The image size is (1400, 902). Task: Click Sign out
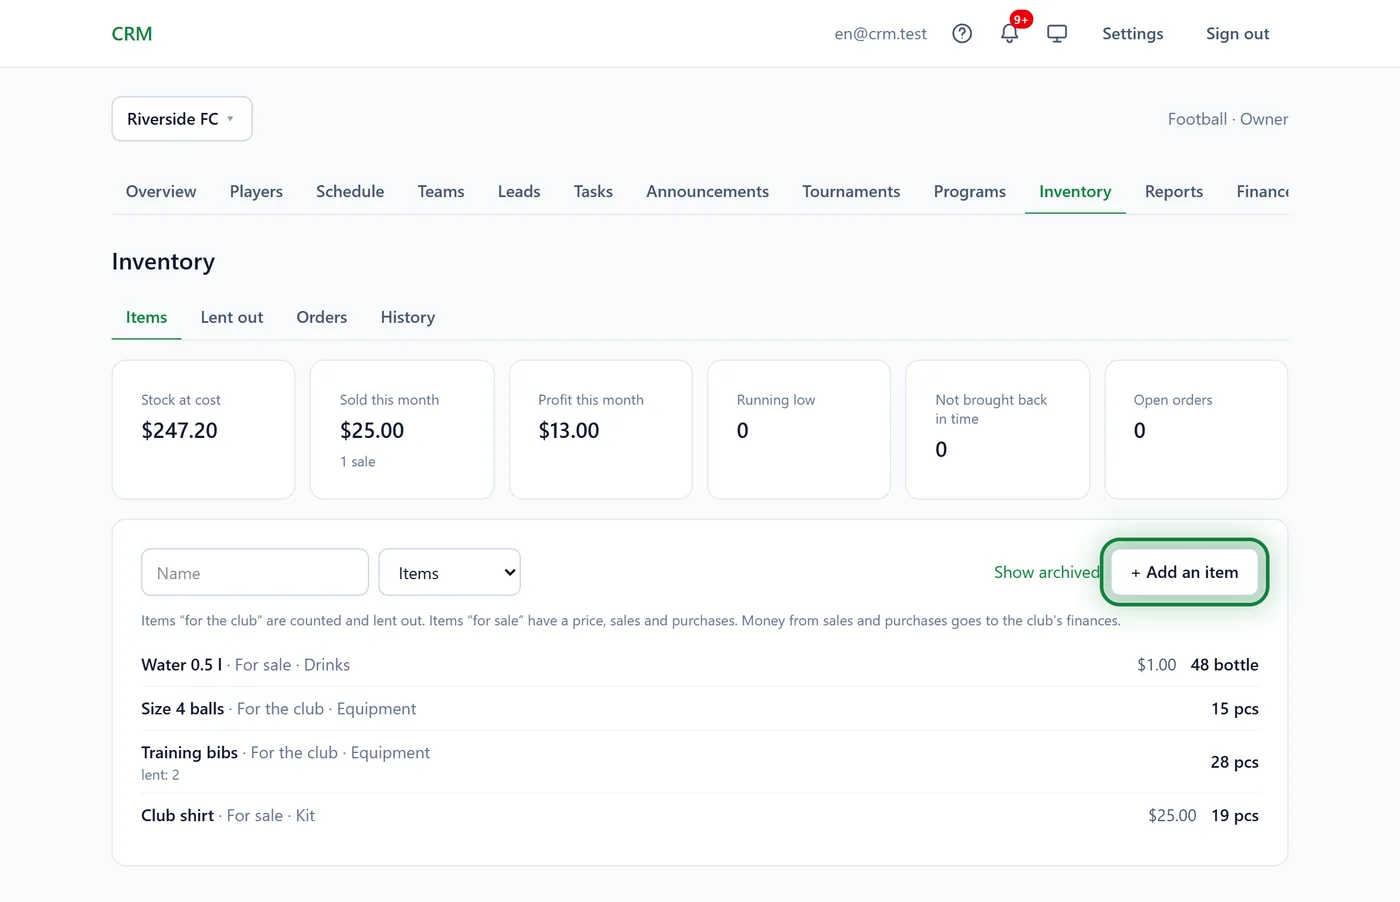tap(1237, 34)
